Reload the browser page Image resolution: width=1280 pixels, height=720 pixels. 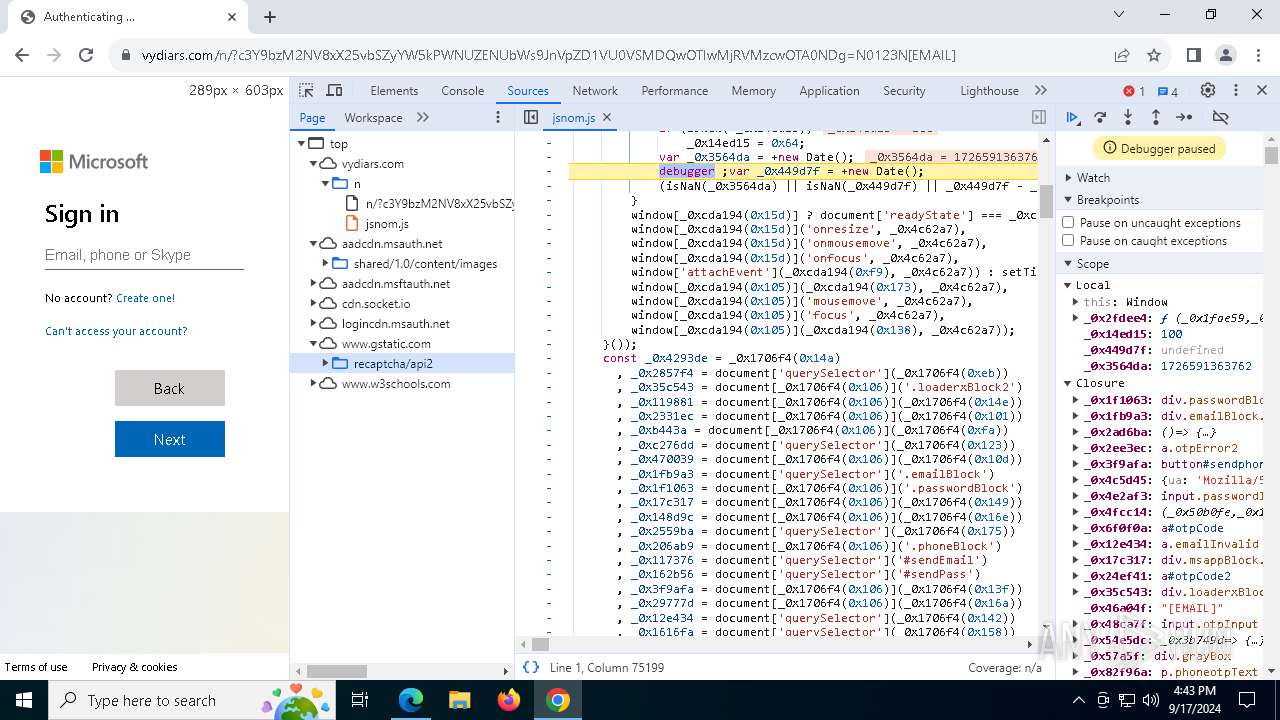pos(86,55)
